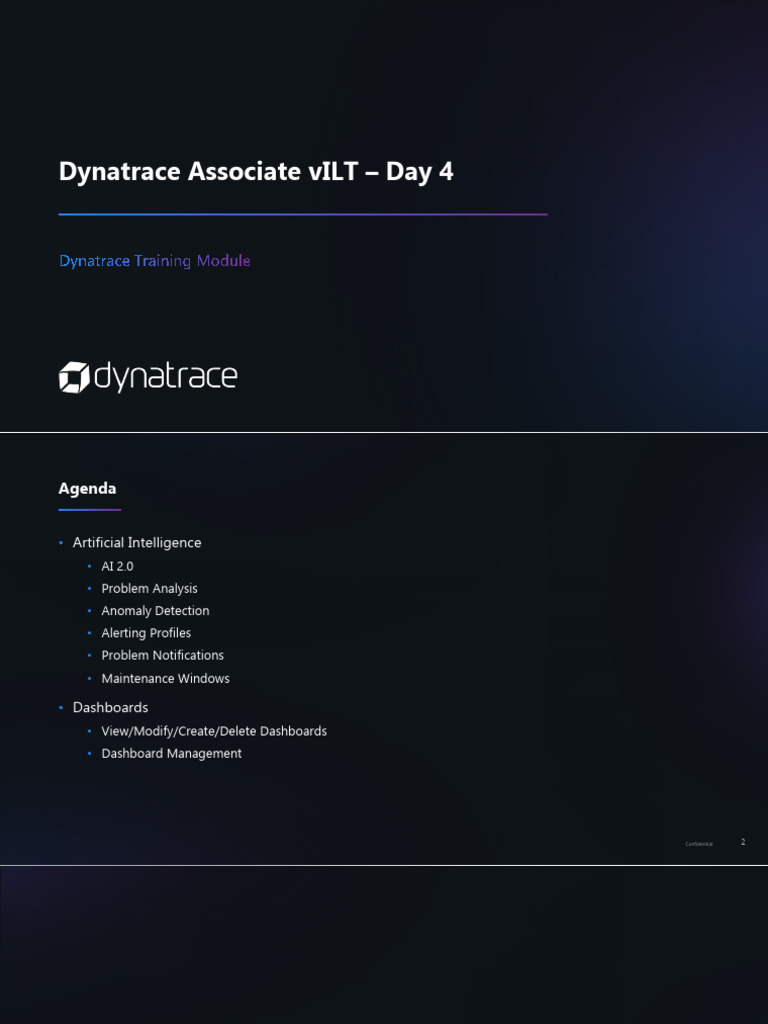Click the "Dynatrace Training Module" subtitle
Viewport: 768px width, 1024px height.
tap(155, 261)
